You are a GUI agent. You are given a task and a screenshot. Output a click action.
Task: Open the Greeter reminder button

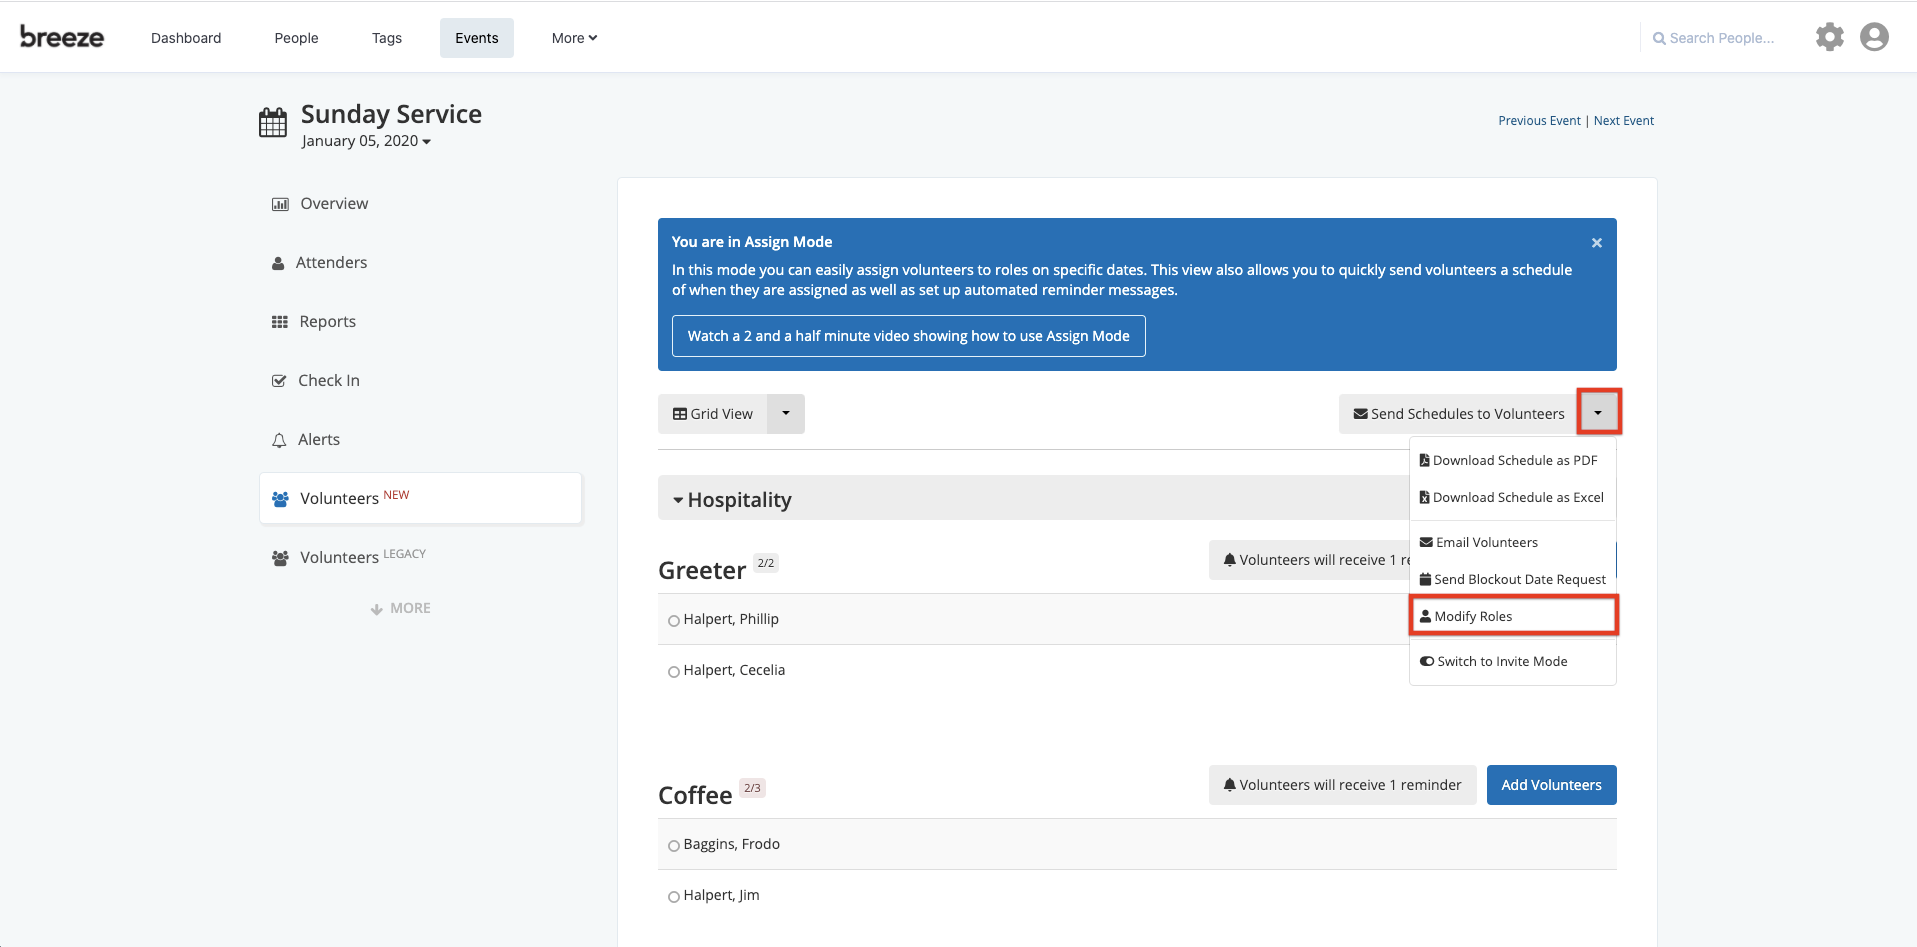(1310, 560)
